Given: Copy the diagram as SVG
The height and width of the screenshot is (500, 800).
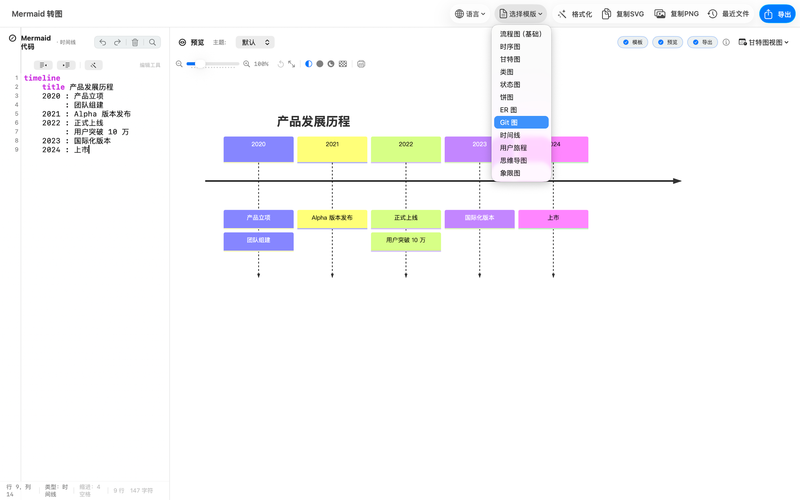Looking at the screenshot, I should (x=623, y=14).
